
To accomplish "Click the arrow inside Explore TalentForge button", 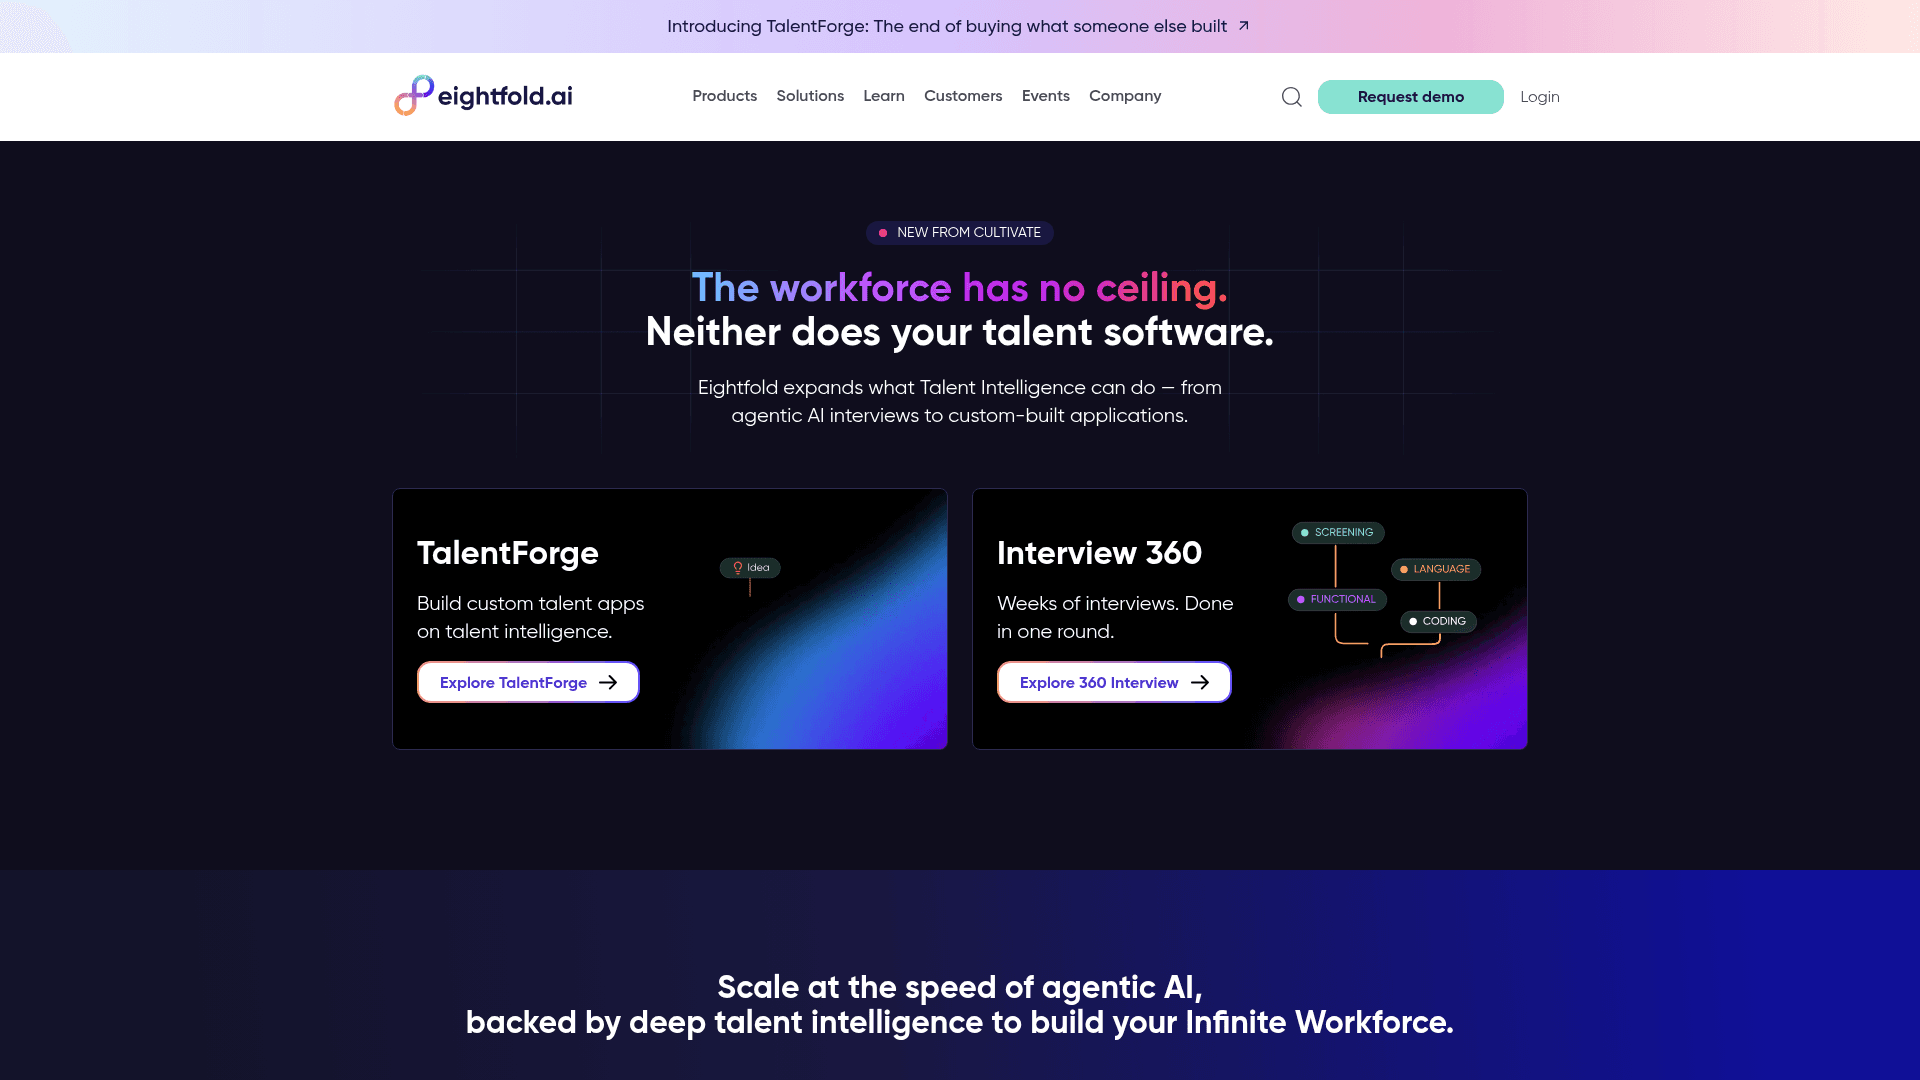I will click(x=608, y=683).
